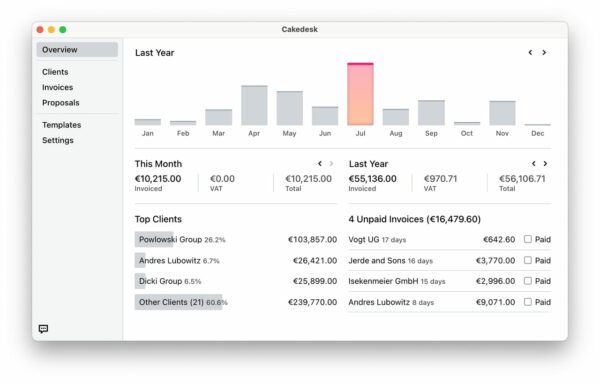The image size is (600, 383).
Task: Select the Jan bar in chart
Action: [148, 122]
